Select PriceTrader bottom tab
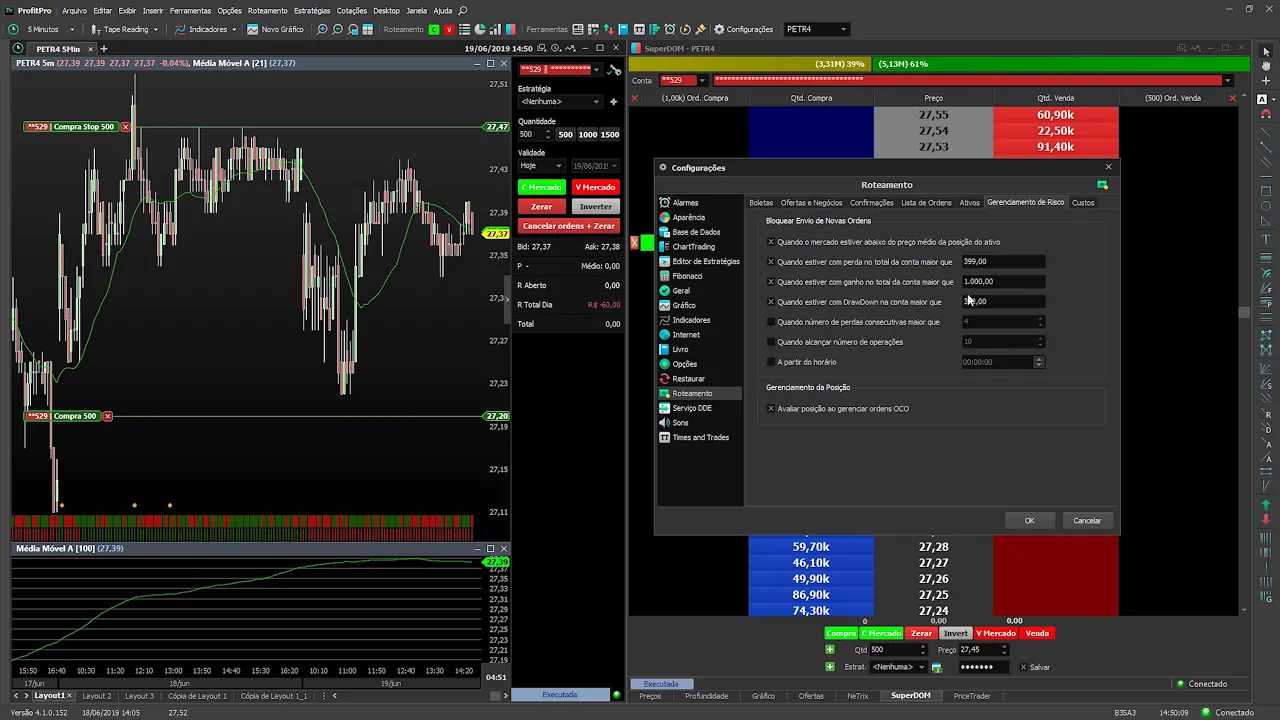The width and height of the screenshot is (1280, 720). [x=972, y=696]
